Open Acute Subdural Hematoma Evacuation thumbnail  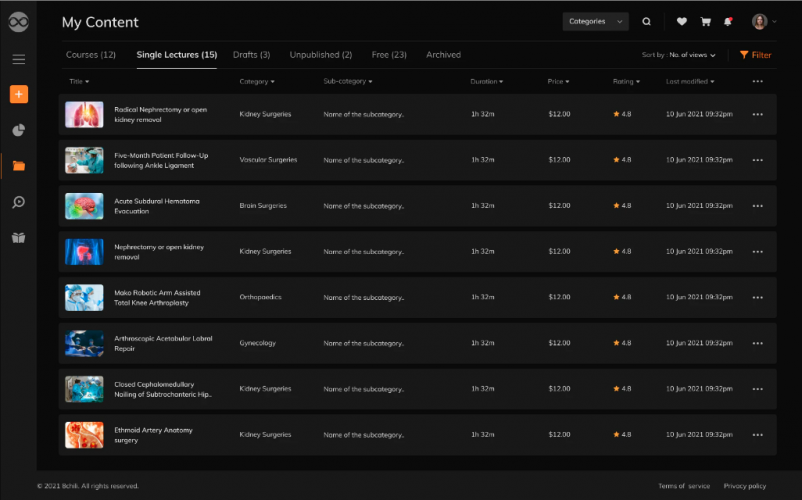84,206
